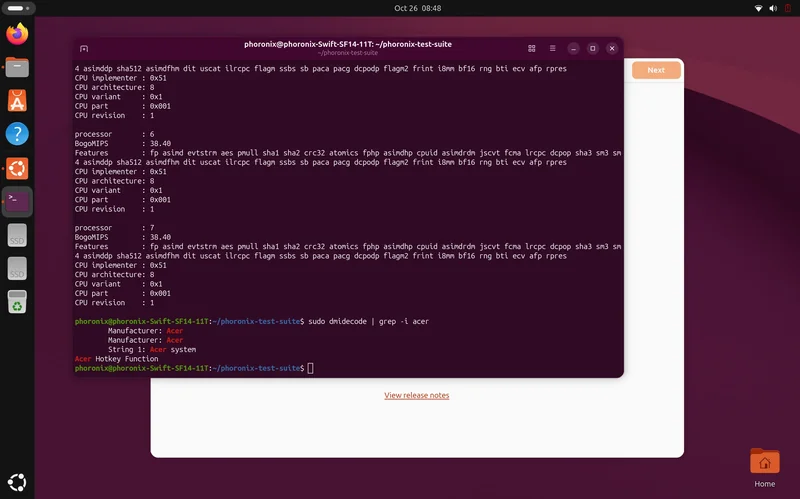Click the 'processor : 7' line

coord(114,228)
